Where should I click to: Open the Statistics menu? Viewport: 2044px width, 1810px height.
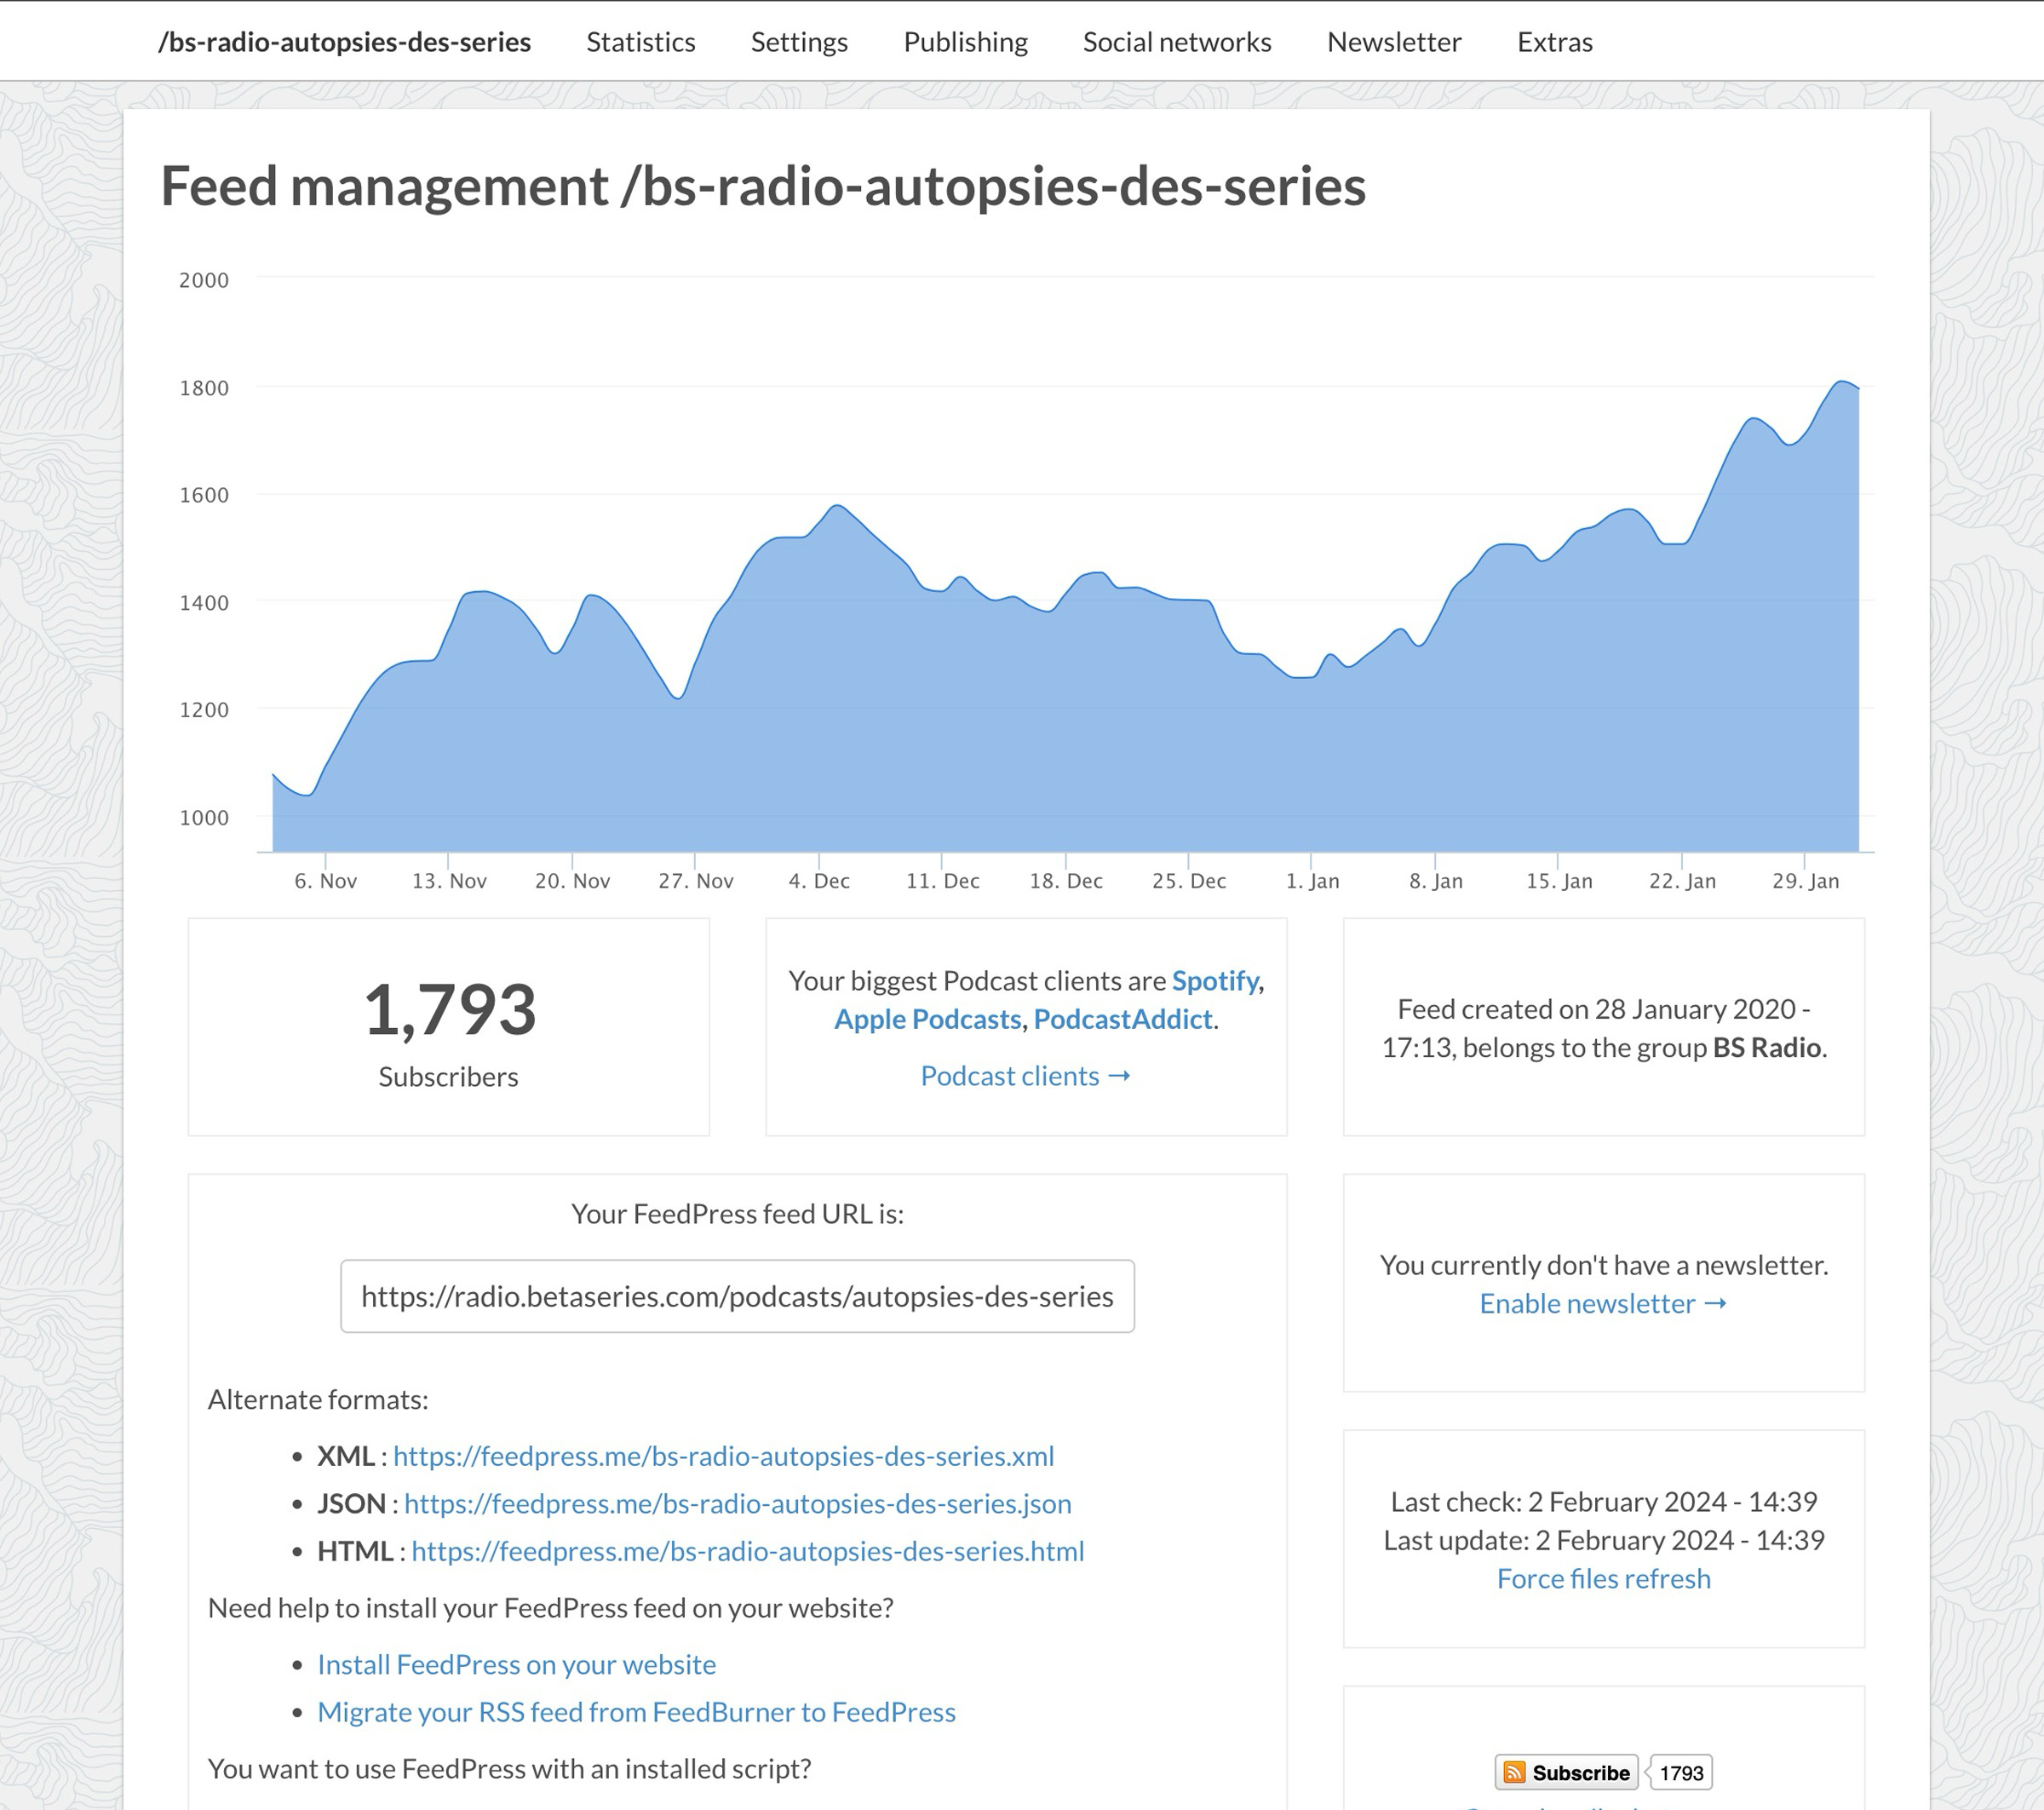pos(640,42)
